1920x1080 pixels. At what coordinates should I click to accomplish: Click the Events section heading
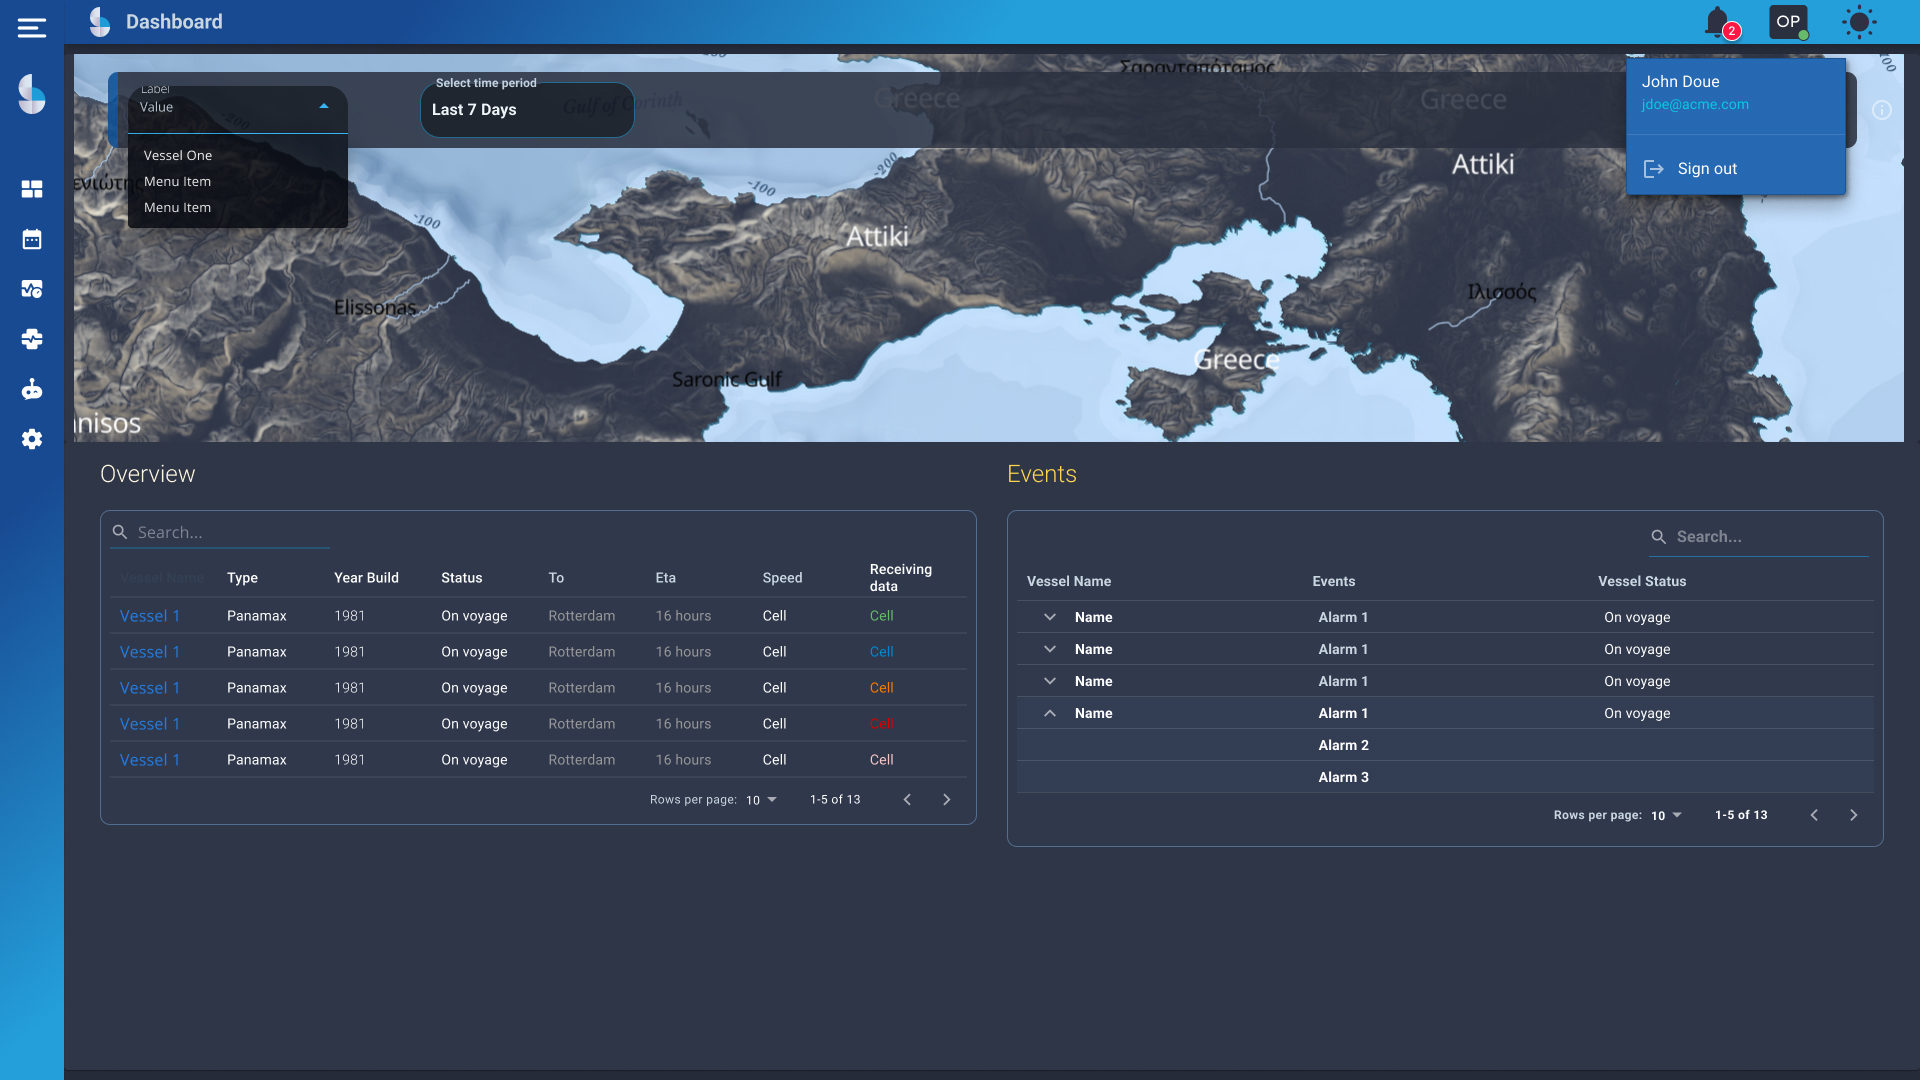click(x=1042, y=474)
